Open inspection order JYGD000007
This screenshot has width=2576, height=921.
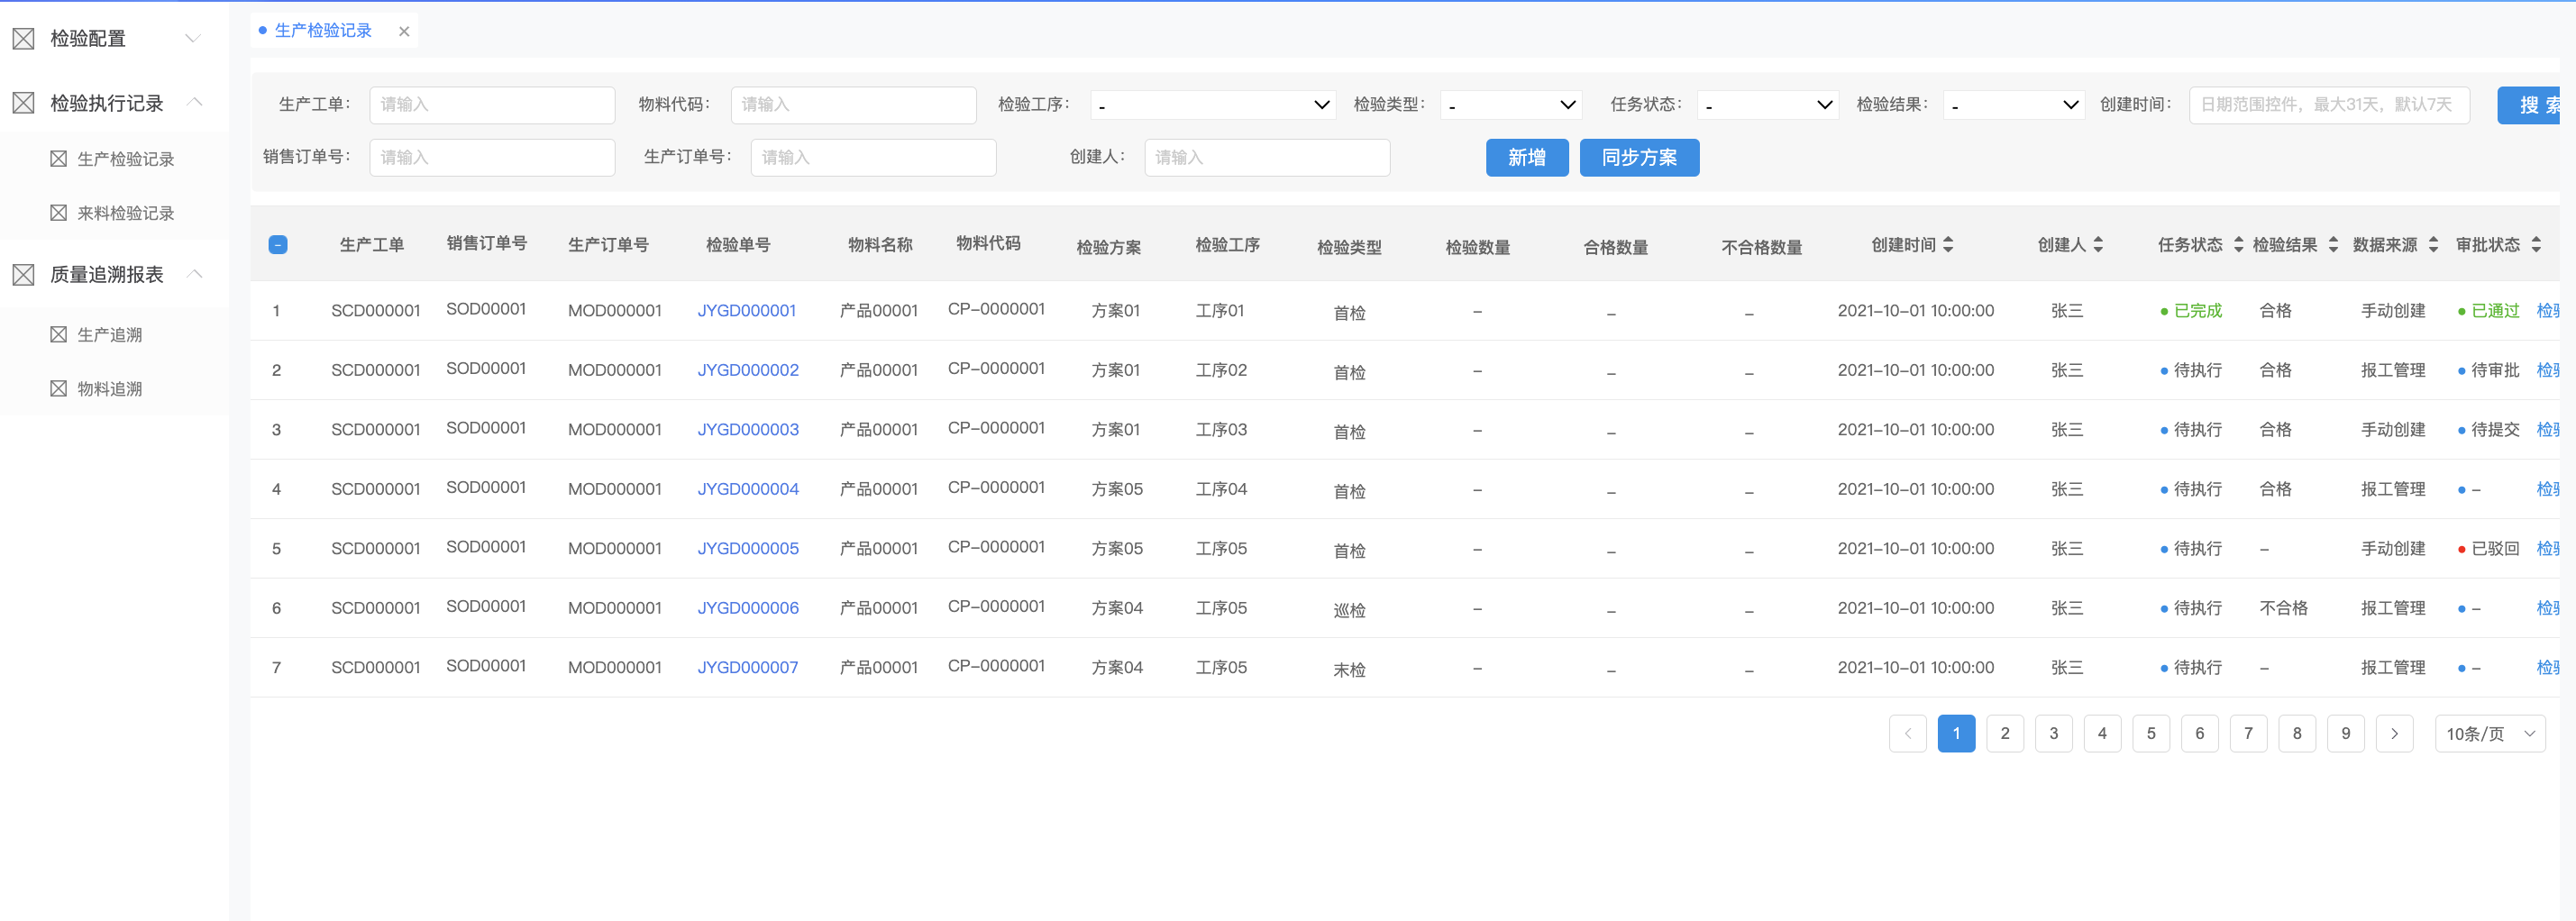(747, 668)
